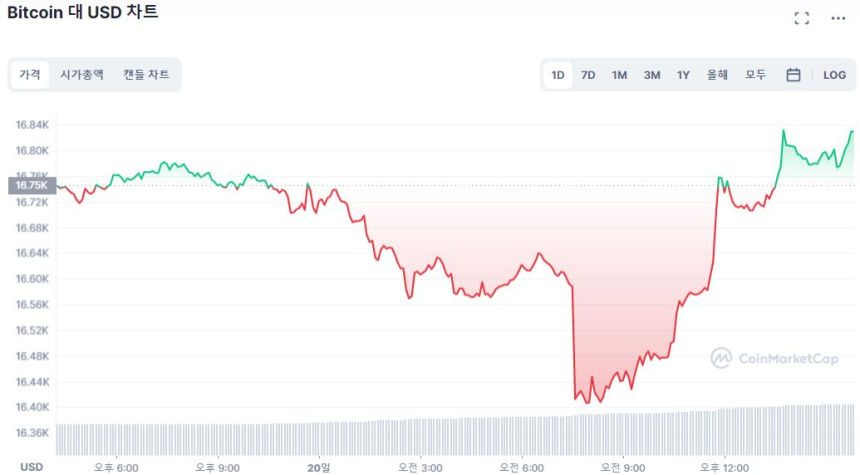
Task: Switch to the 캔들 차트 tab
Action: click(x=146, y=75)
